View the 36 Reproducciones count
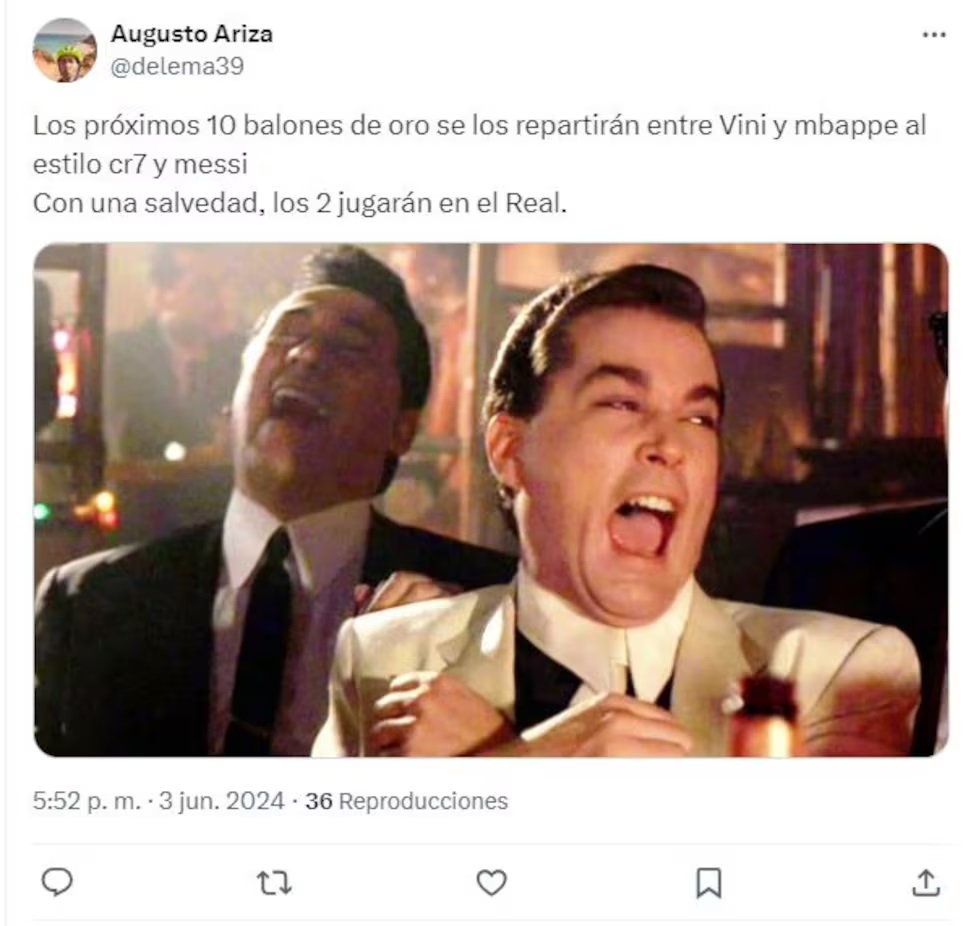Viewport: 976px width, 926px height. 406,800
